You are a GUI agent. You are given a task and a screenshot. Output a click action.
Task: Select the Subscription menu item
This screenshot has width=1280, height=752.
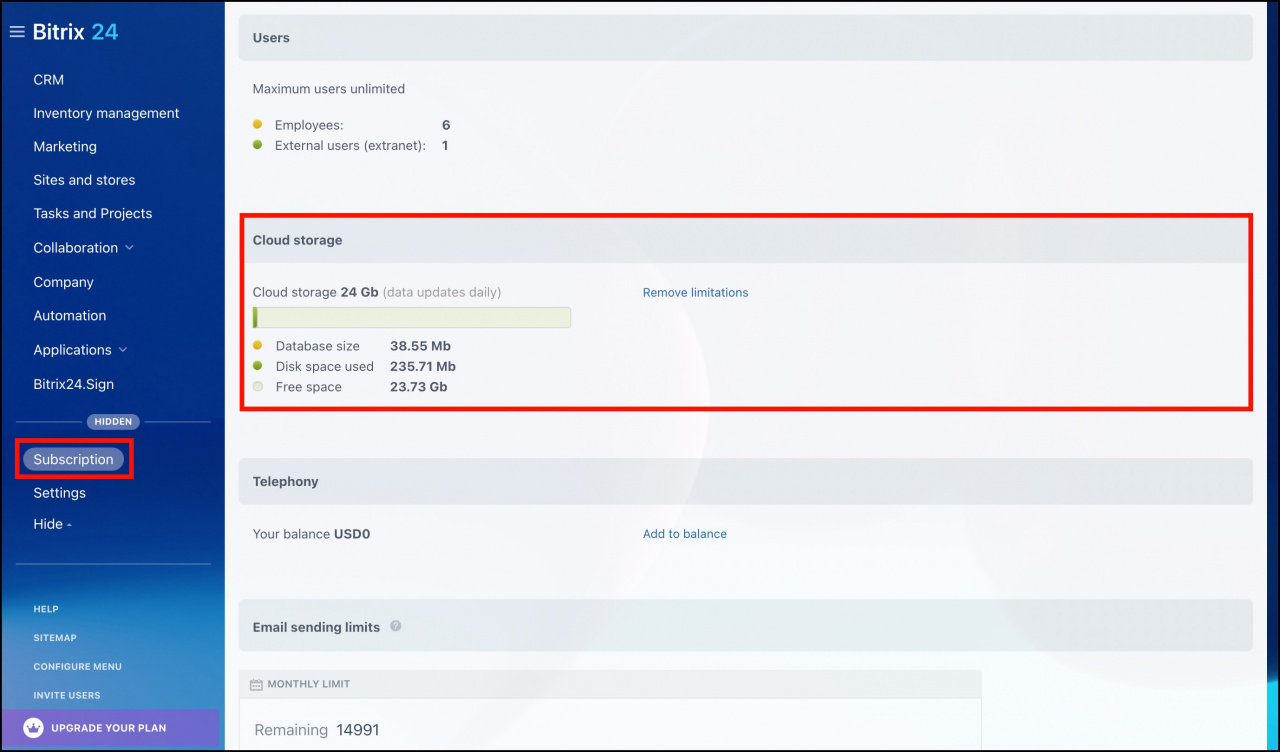coord(74,459)
